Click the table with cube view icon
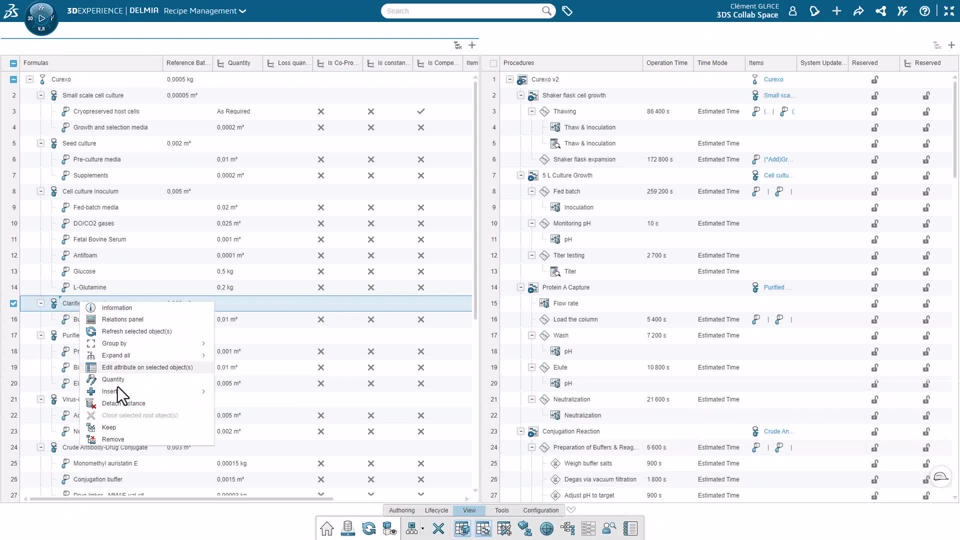960x540 pixels. point(462,528)
